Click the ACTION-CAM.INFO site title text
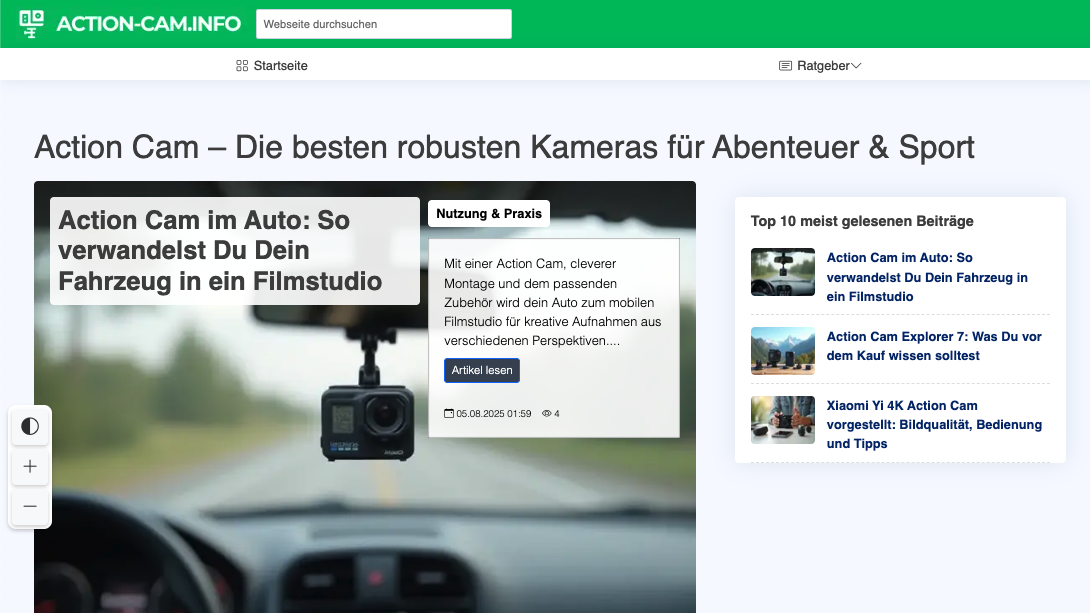Image resolution: width=1090 pixels, height=613 pixels. tap(148, 24)
